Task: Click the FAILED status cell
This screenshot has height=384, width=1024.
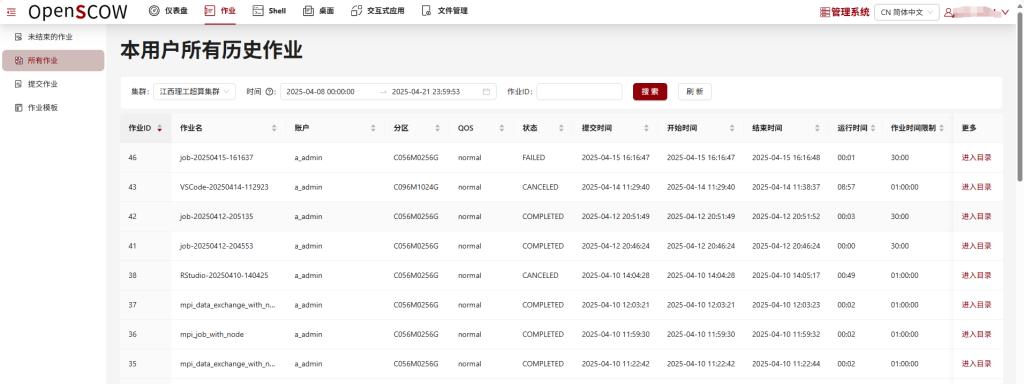Action: pyautogui.click(x=534, y=157)
